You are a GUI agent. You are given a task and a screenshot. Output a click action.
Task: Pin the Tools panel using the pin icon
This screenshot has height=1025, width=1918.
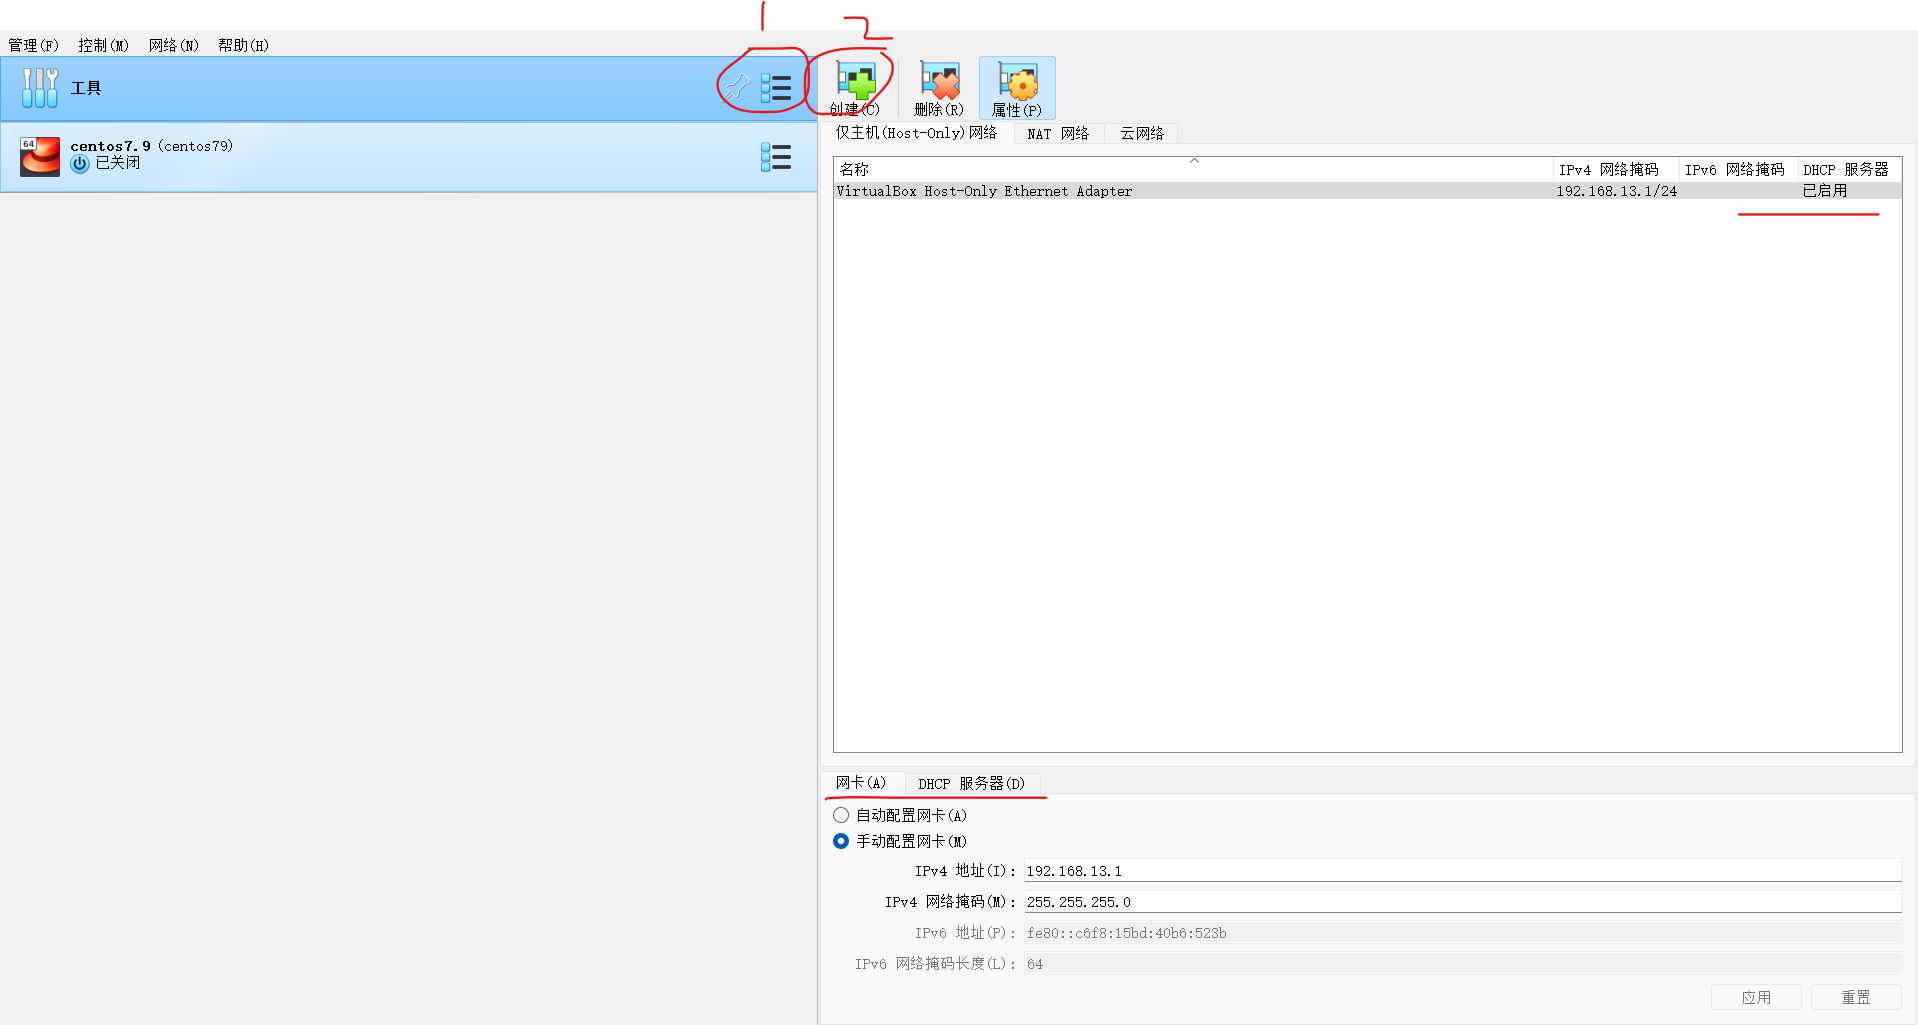737,87
